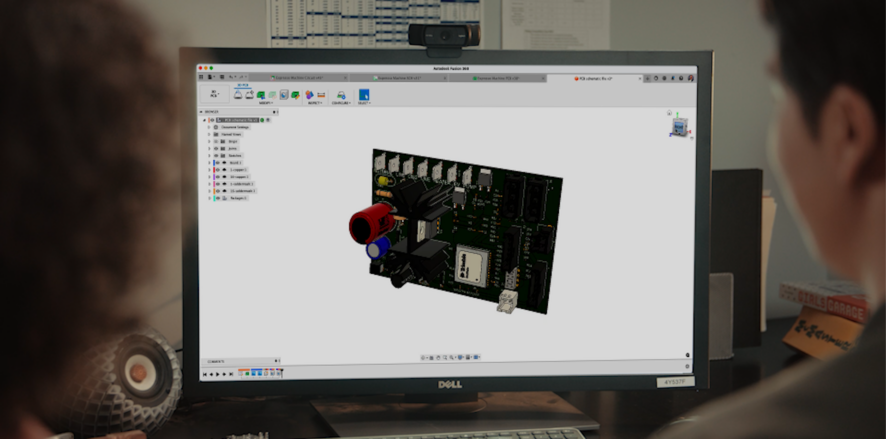Screen dimensions: 886x439
Task: Click the Save icon in top bar
Action: coord(222,77)
